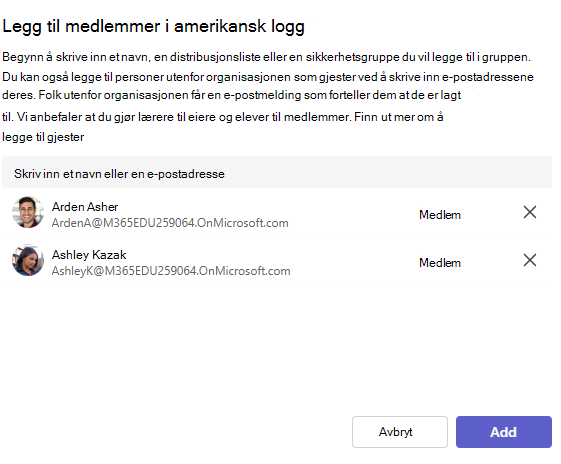561x464 pixels.
Task: Open the Medlem role dropdown for Arden Asher
Action: [x=440, y=215]
